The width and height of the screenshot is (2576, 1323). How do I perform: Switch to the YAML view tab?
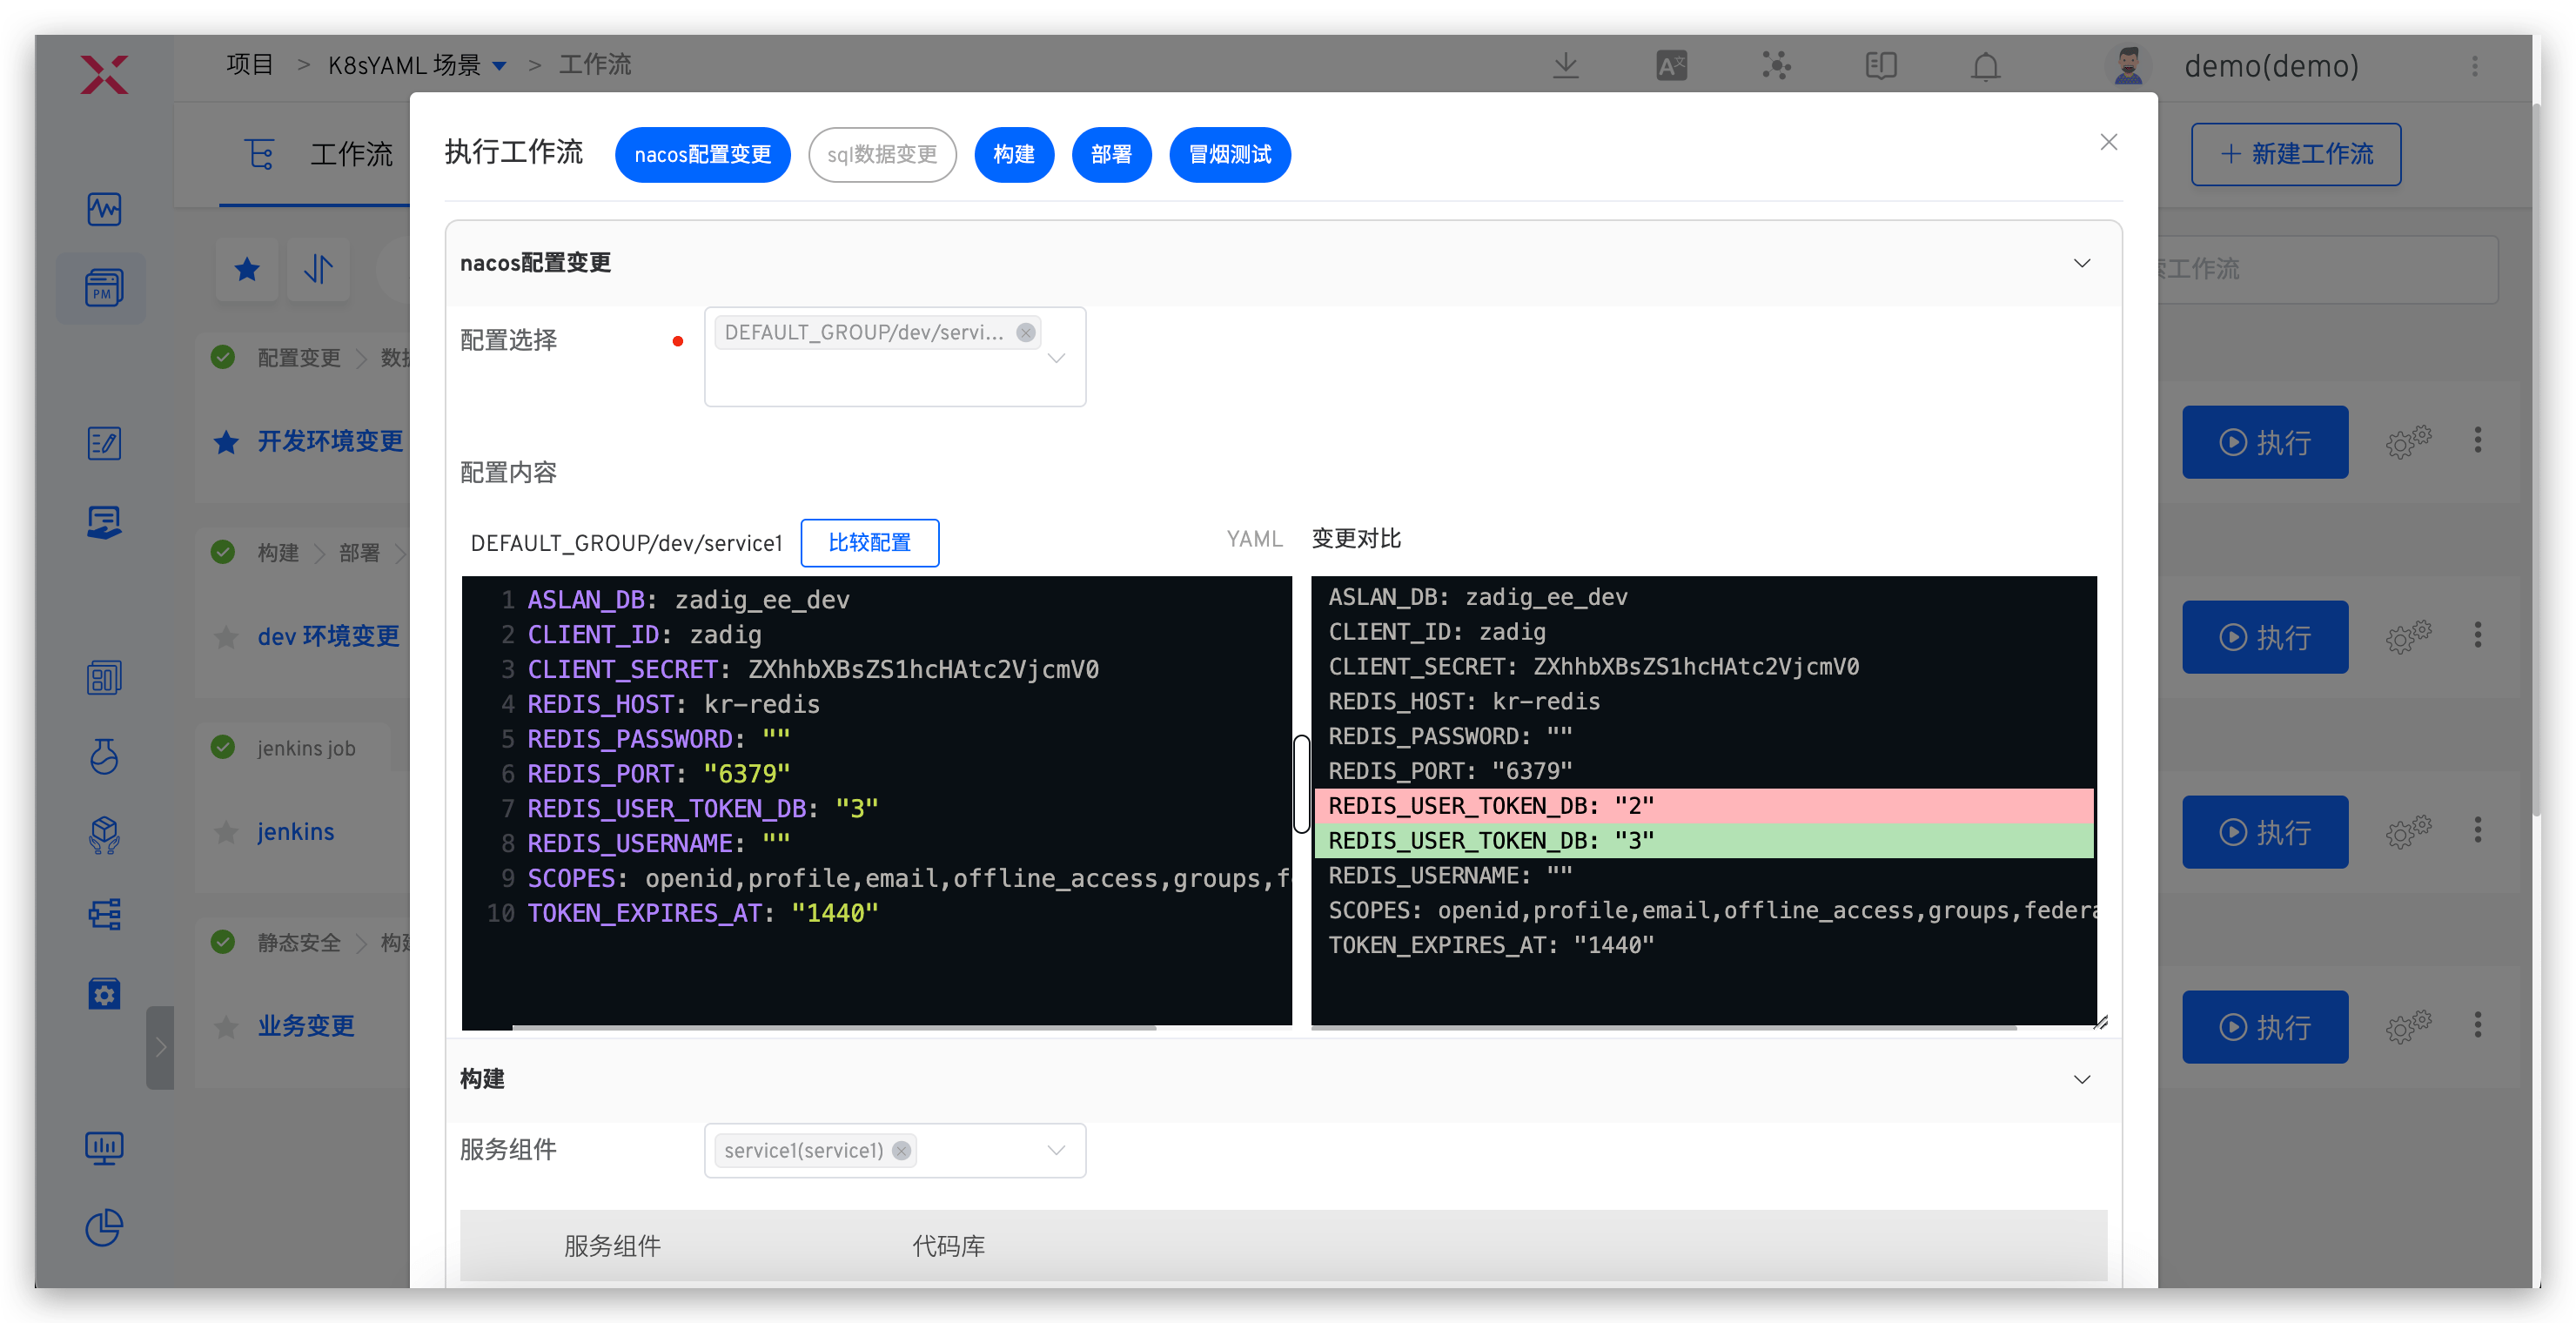click(1253, 539)
